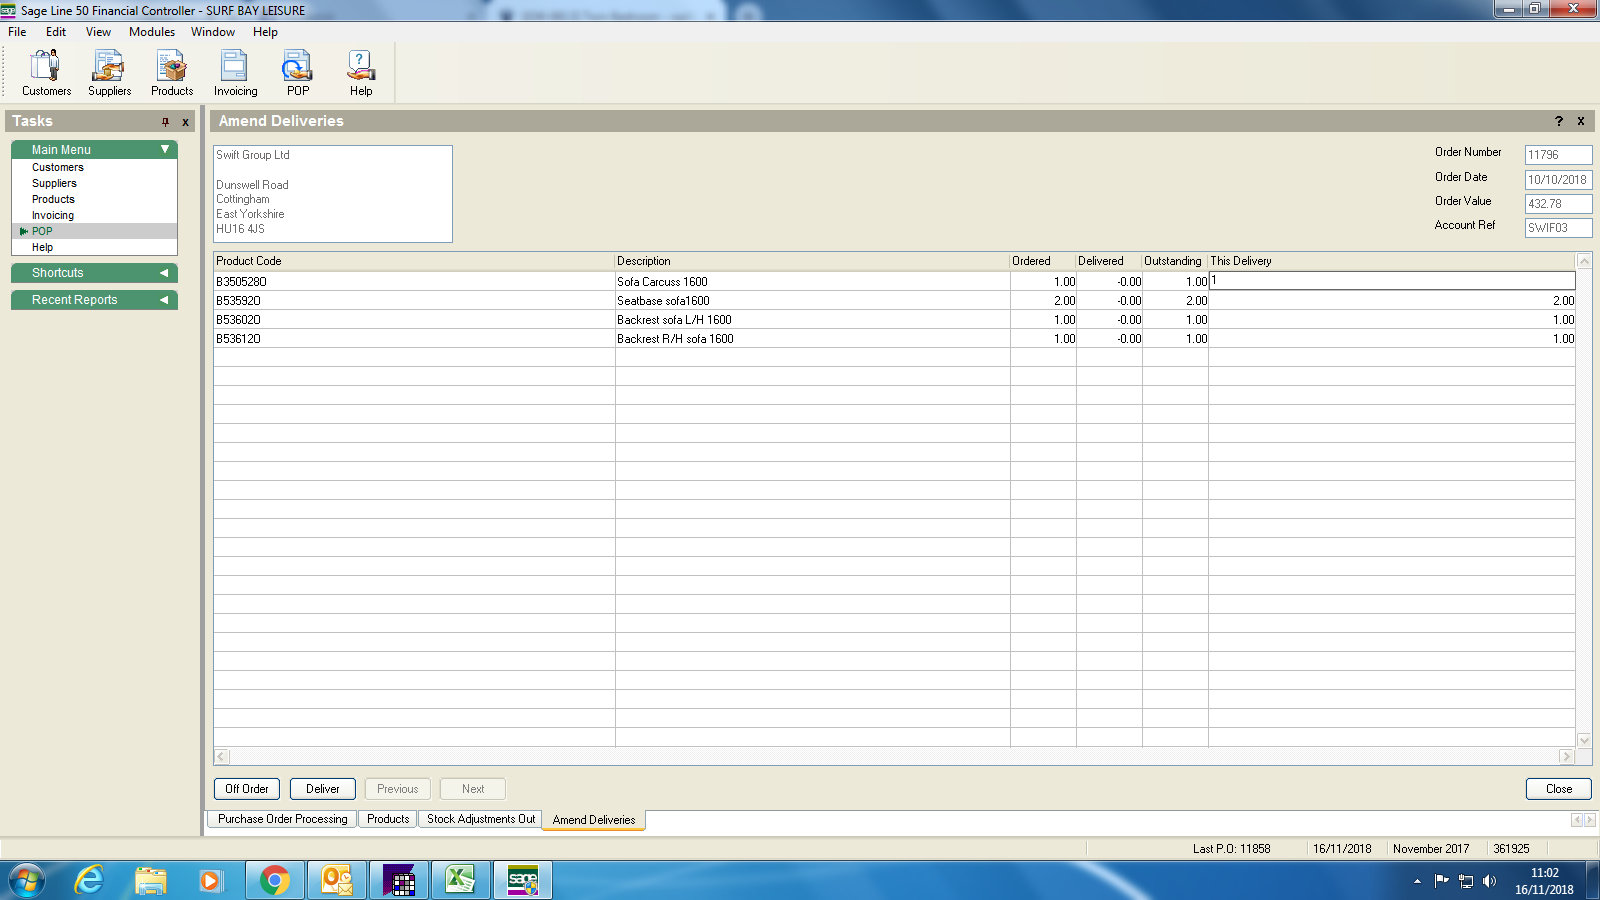1600x900 pixels.
Task: Click the Order Value field
Action: coord(1558,204)
